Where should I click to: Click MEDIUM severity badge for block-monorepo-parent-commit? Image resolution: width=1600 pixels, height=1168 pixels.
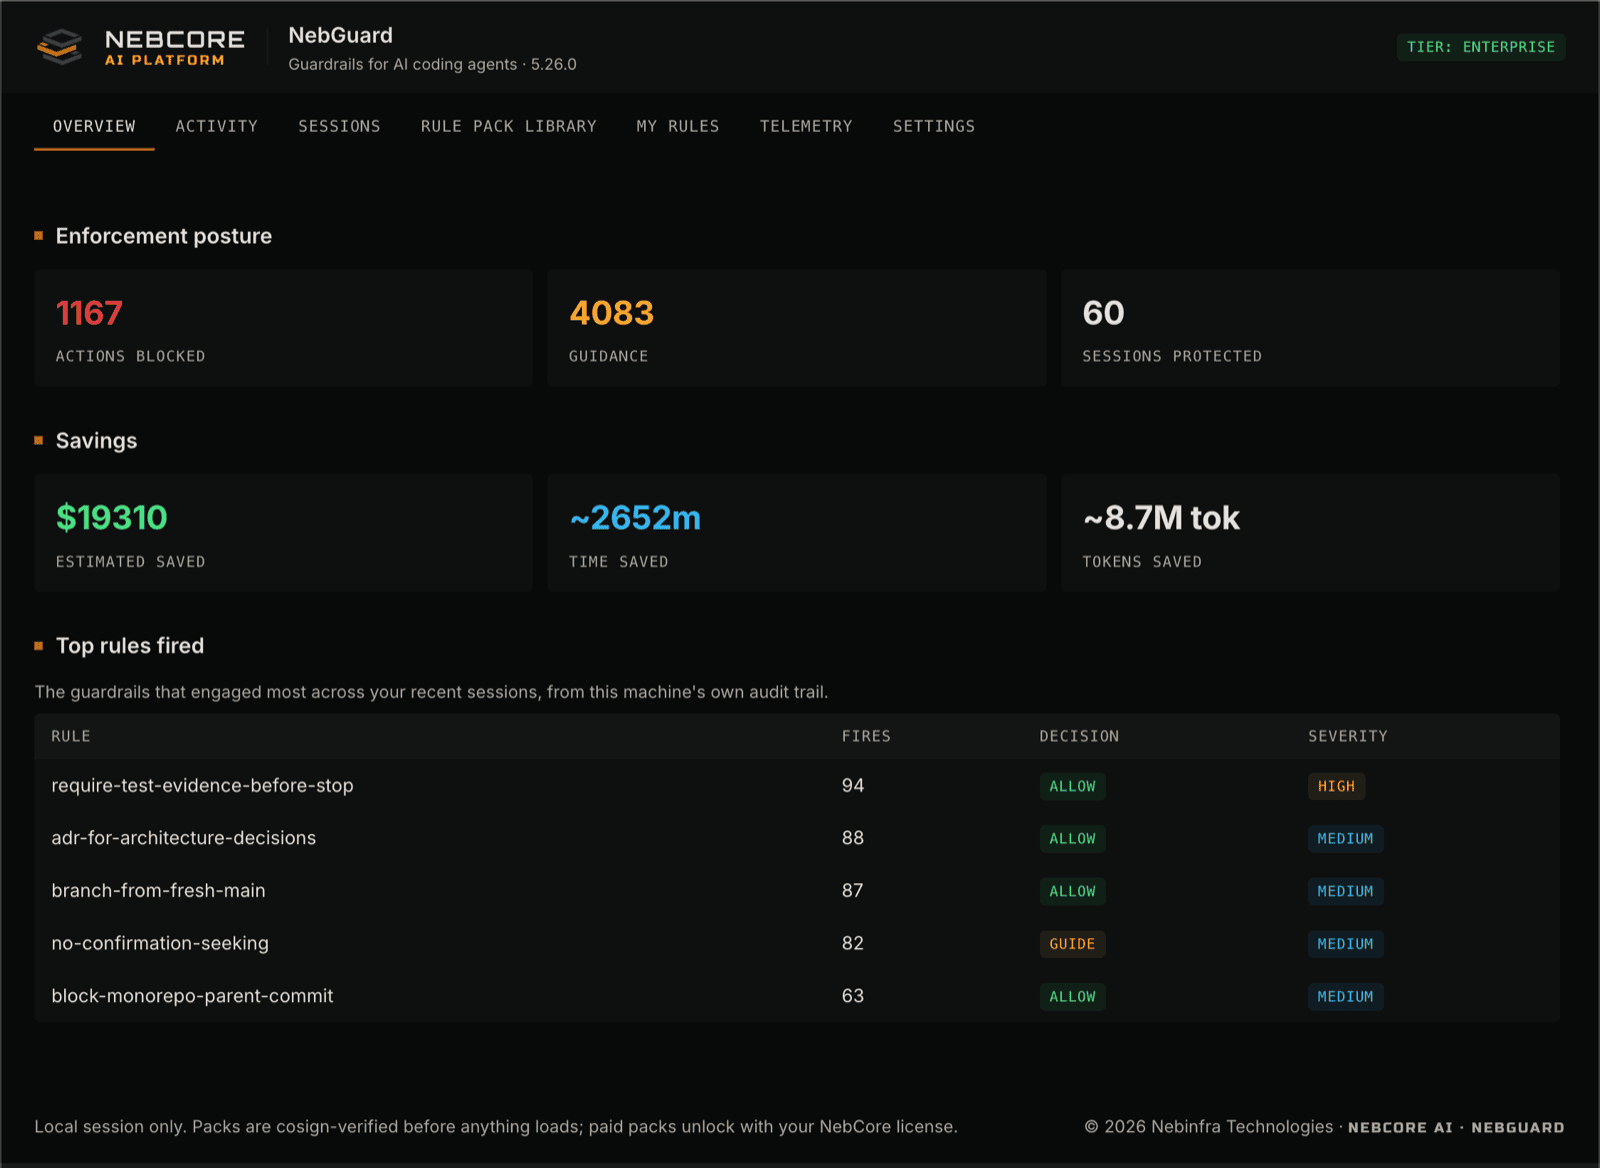[x=1346, y=997]
